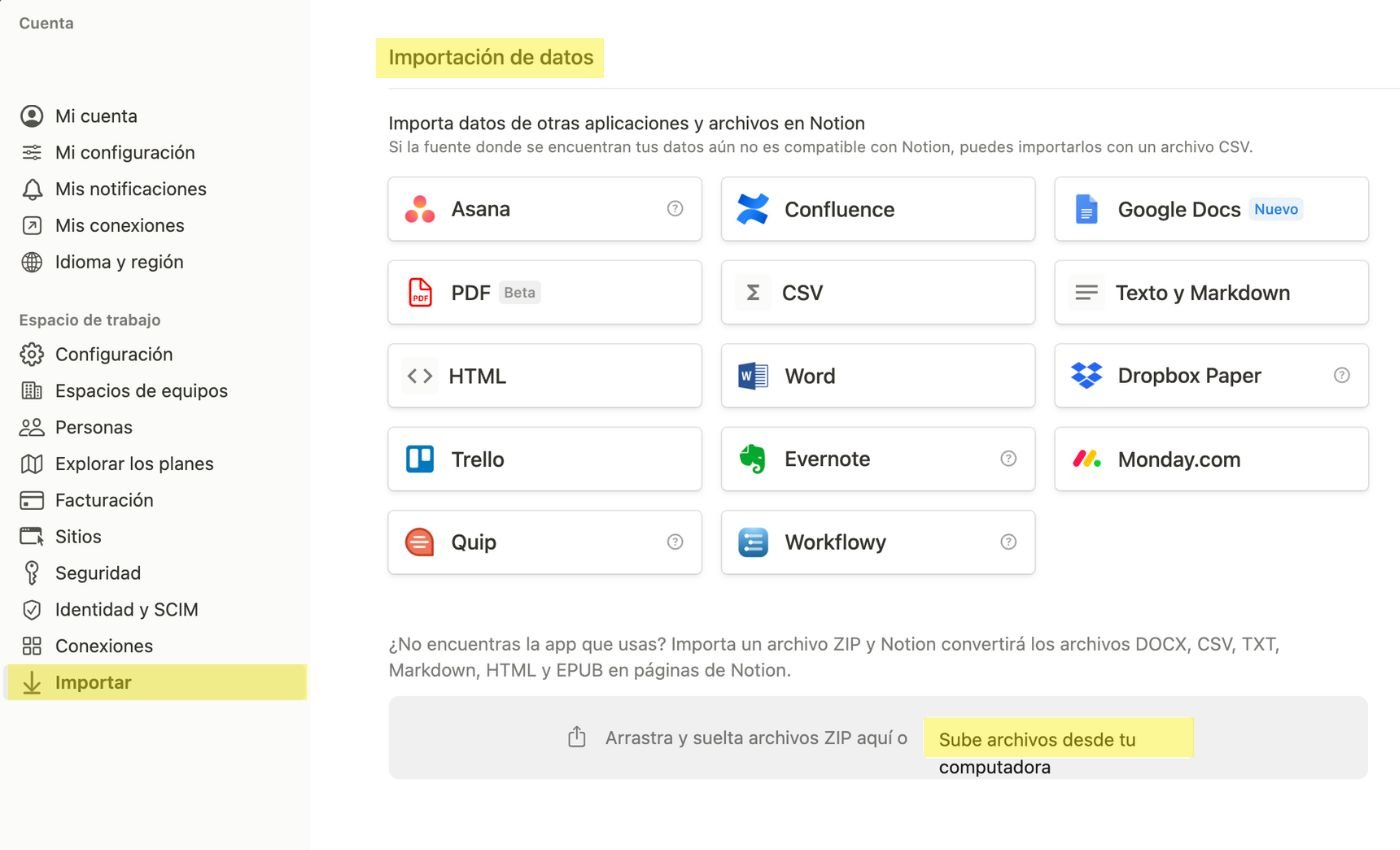Image resolution: width=1400 pixels, height=850 pixels.
Task: Click the Importación de datos heading
Action: click(490, 58)
